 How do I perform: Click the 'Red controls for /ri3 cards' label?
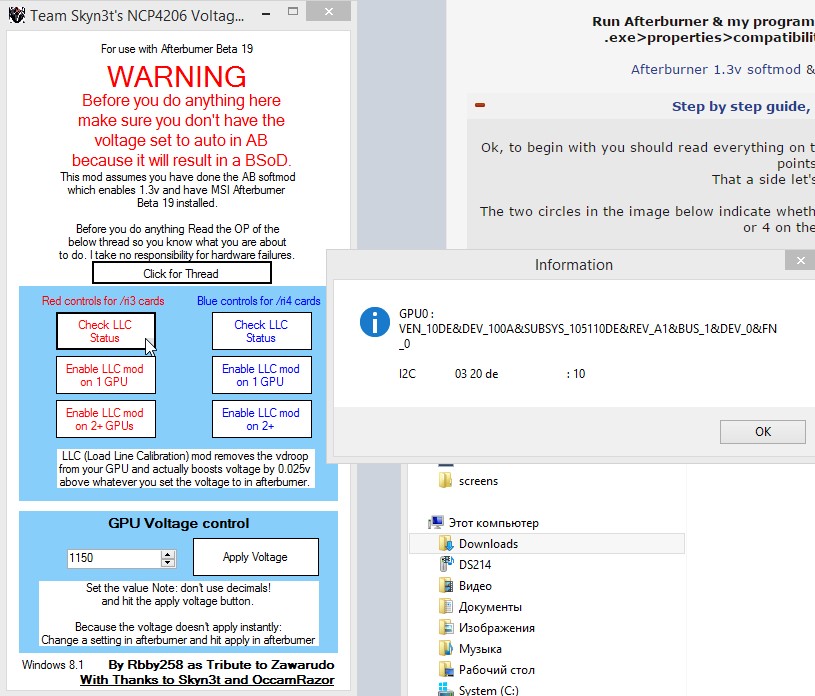click(x=103, y=300)
